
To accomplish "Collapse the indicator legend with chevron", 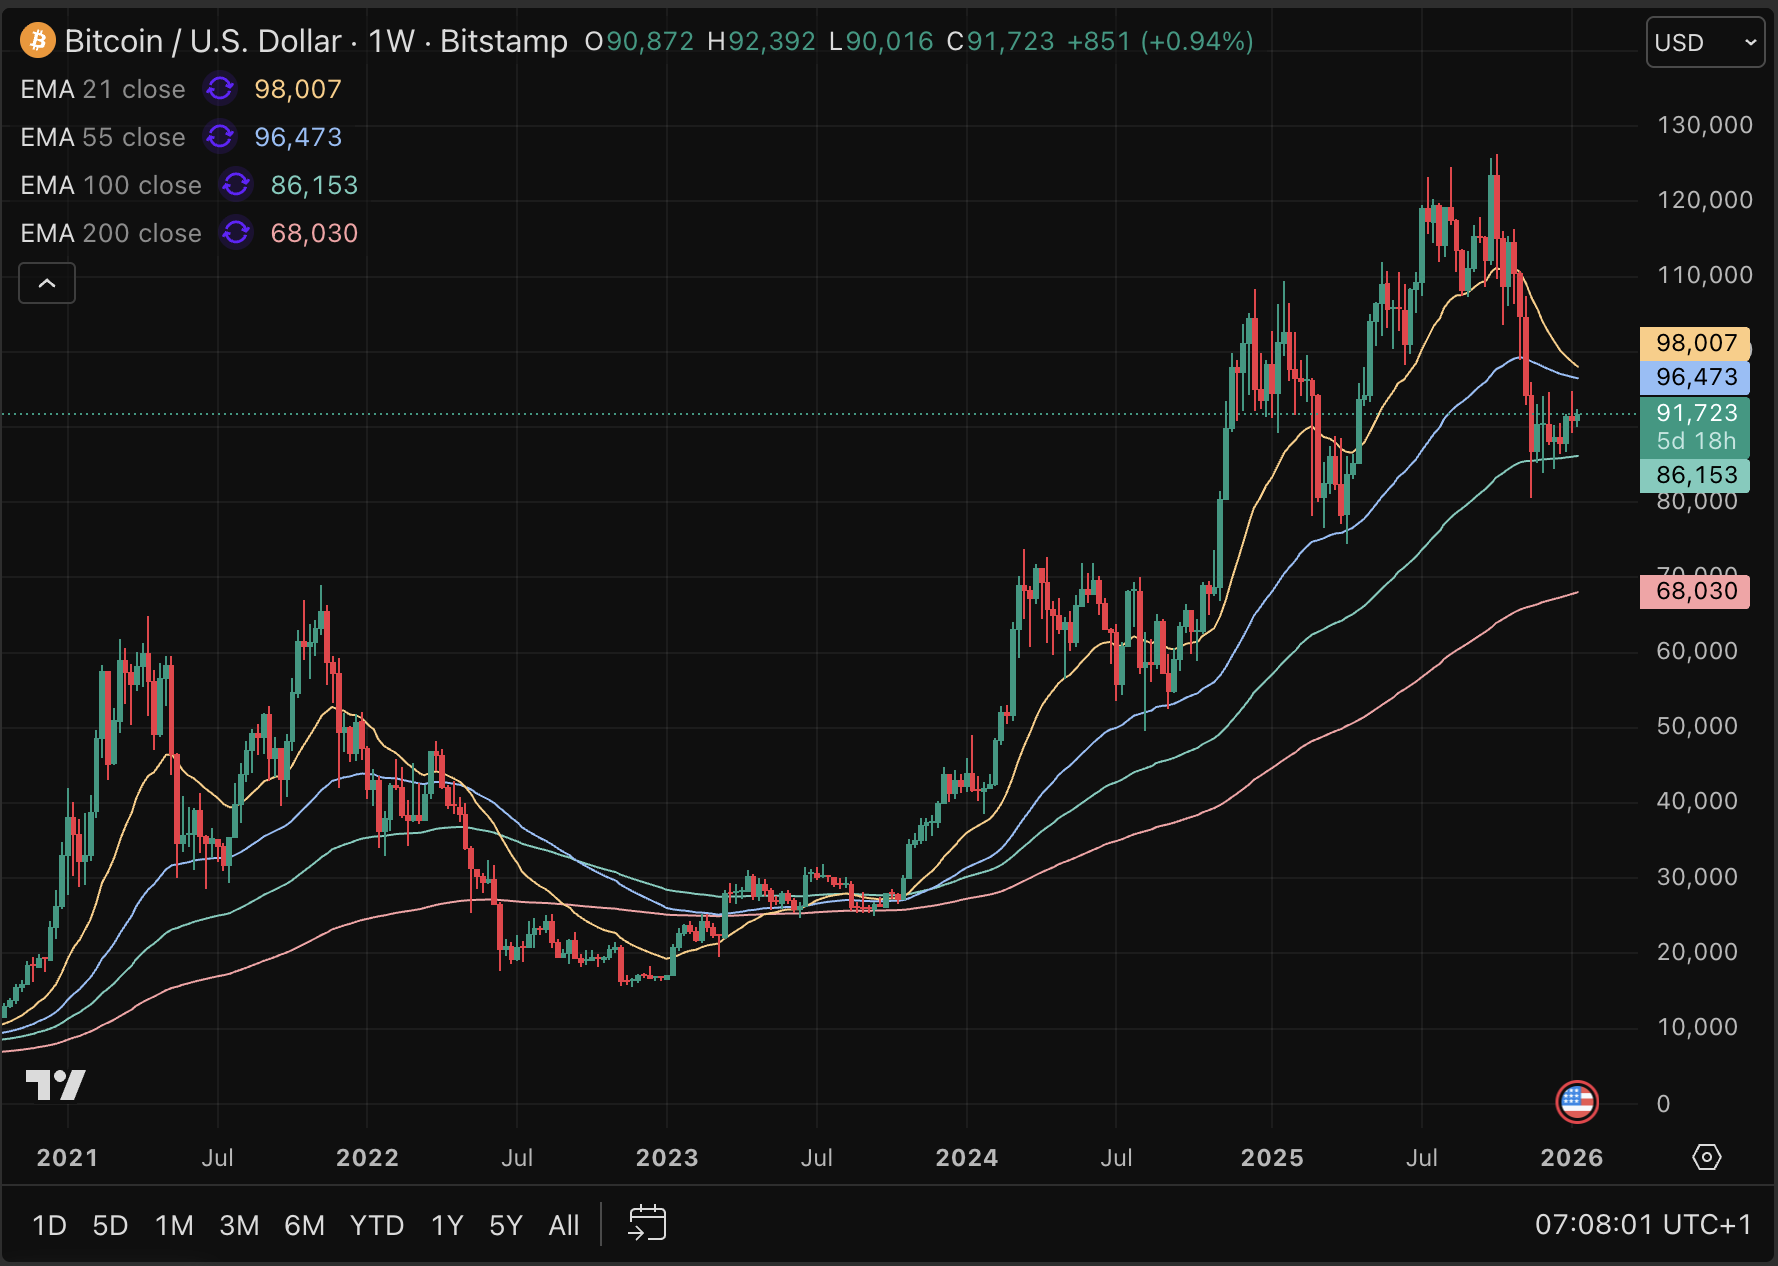I will coord(47,284).
